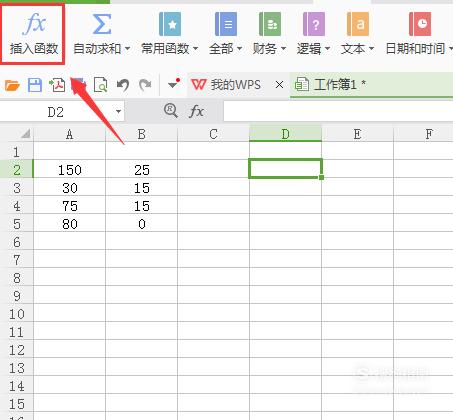The image size is (453, 420).
Task: Select column F header
Action: (423, 134)
